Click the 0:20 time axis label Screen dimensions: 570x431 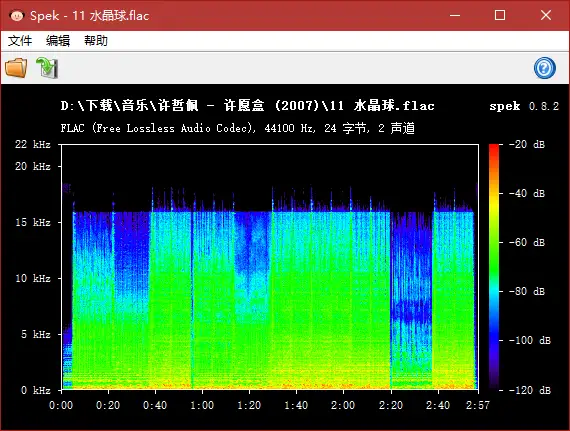point(108,405)
